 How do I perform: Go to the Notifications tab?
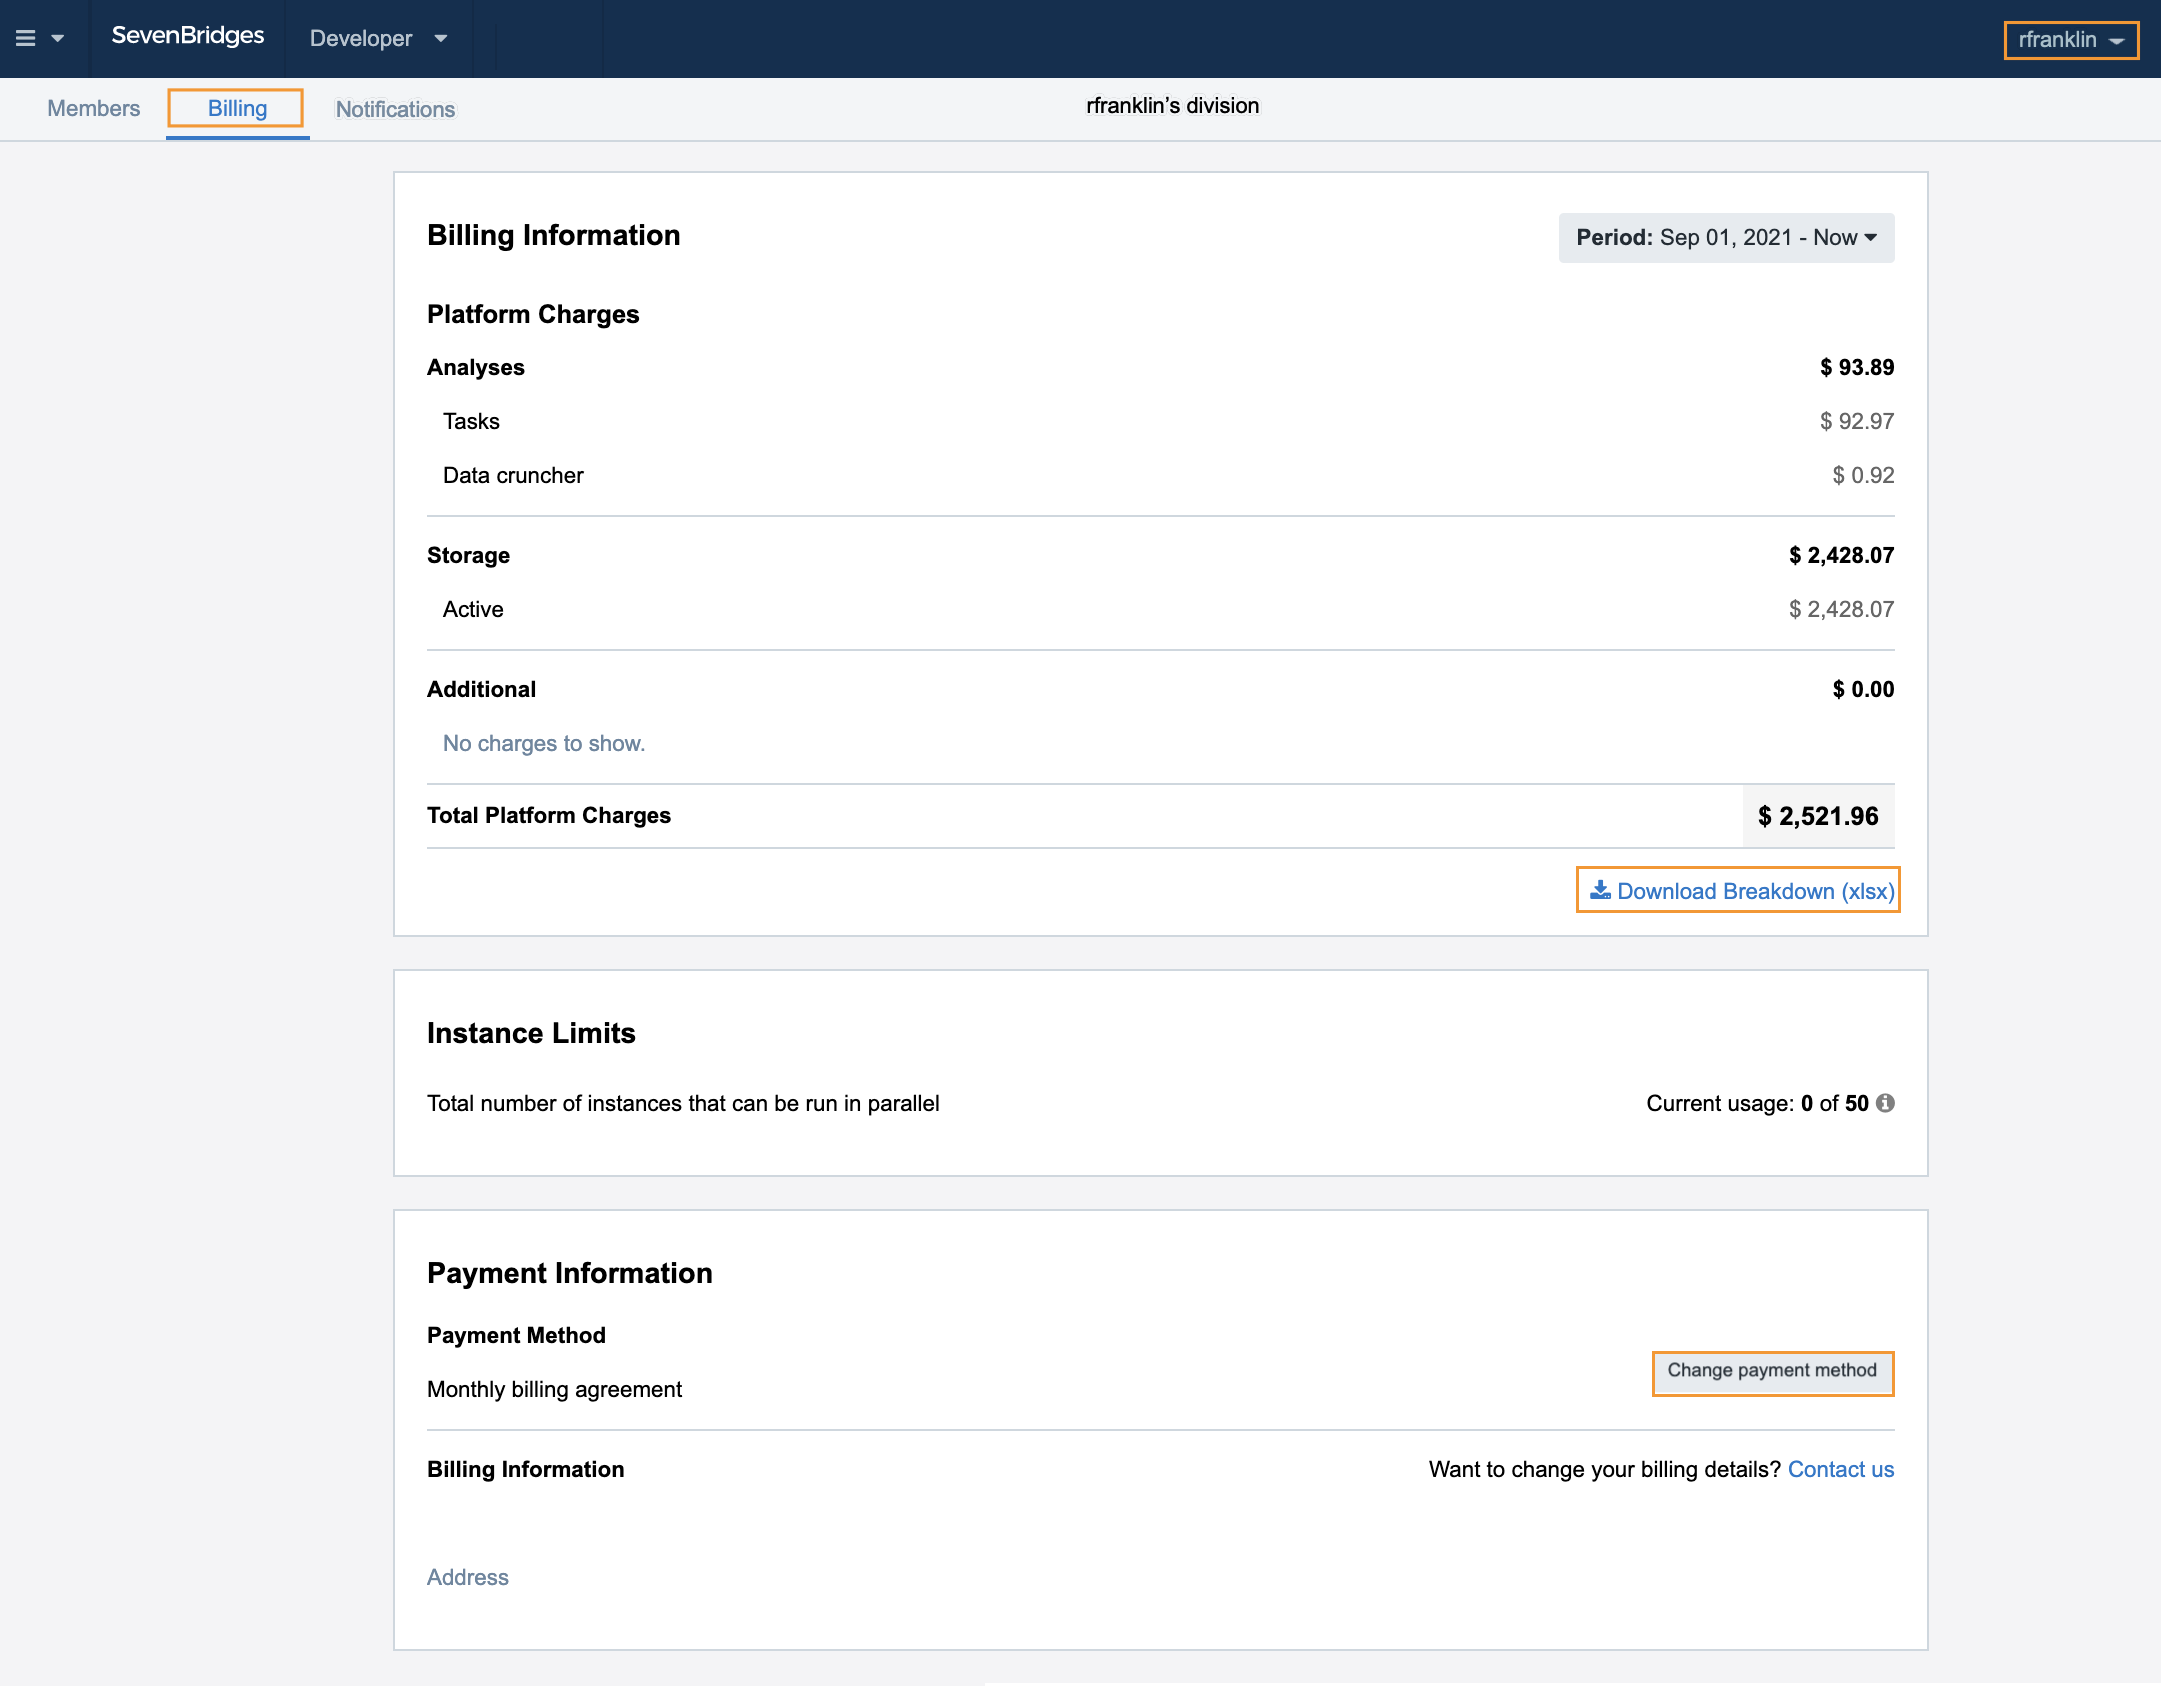pyautogui.click(x=395, y=109)
